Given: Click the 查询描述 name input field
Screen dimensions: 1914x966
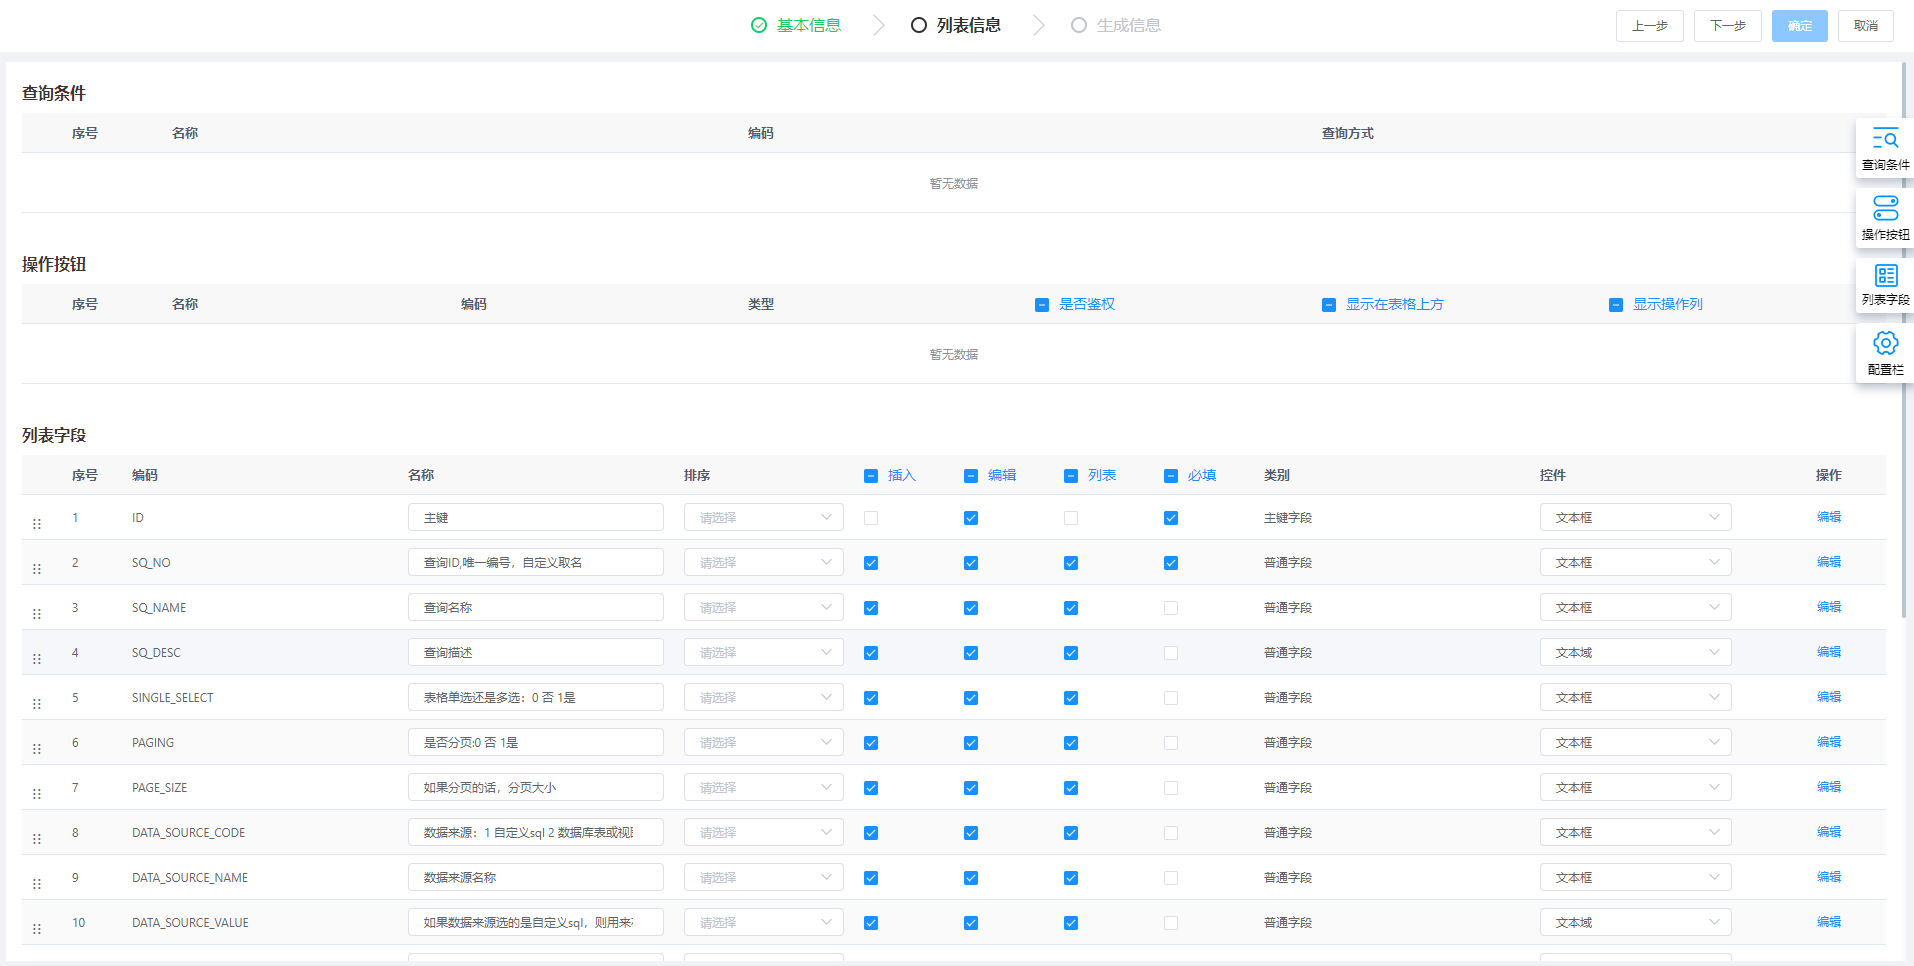Looking at the screenshot, I should [536, 652].
